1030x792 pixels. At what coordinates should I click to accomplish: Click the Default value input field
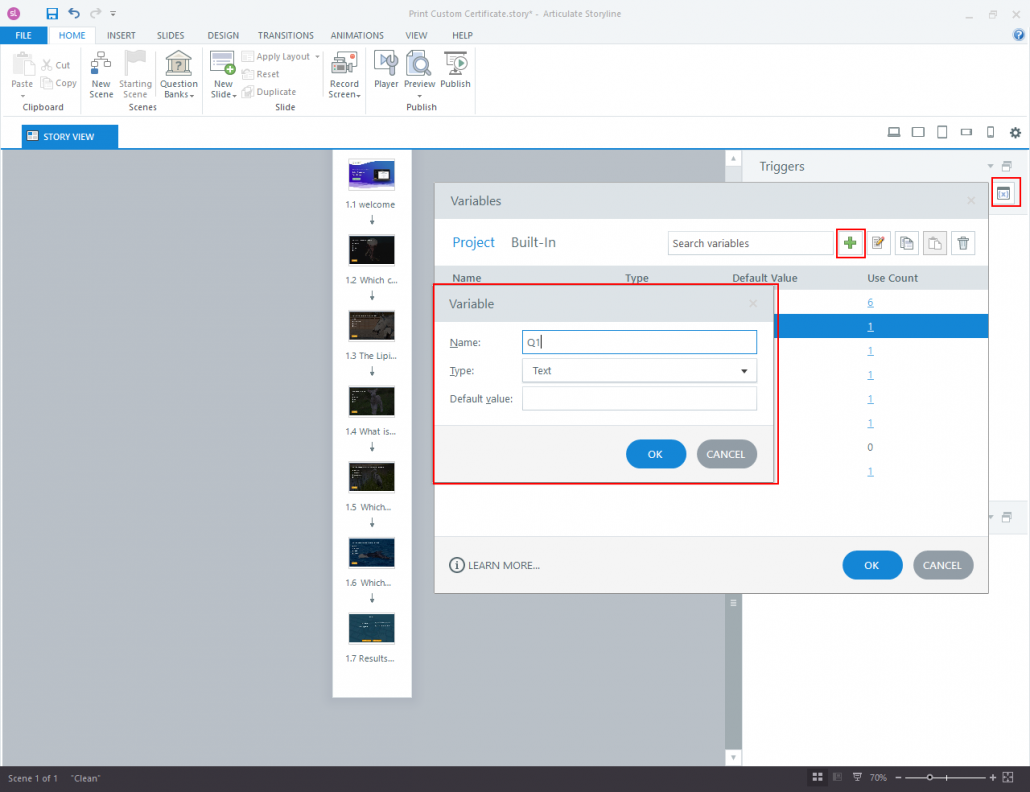tap(639, 399)
